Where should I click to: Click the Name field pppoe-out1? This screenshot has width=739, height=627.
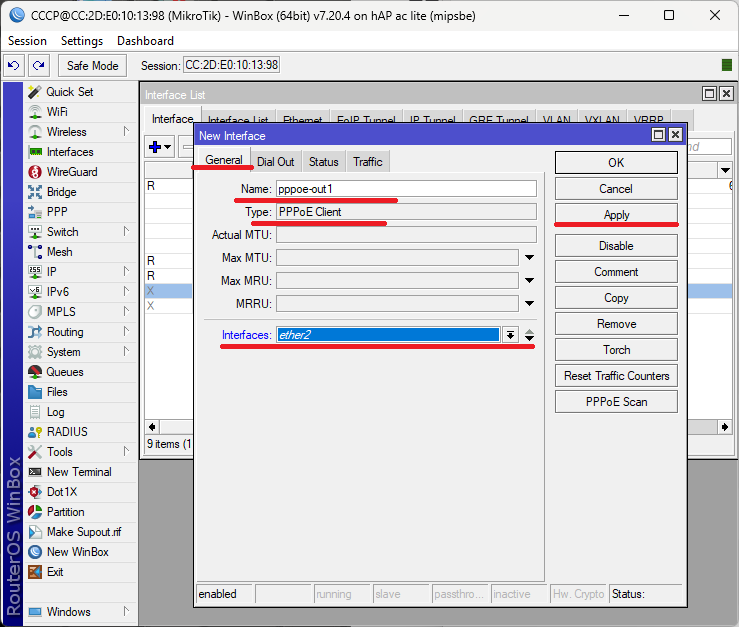(x=405, y=189)
